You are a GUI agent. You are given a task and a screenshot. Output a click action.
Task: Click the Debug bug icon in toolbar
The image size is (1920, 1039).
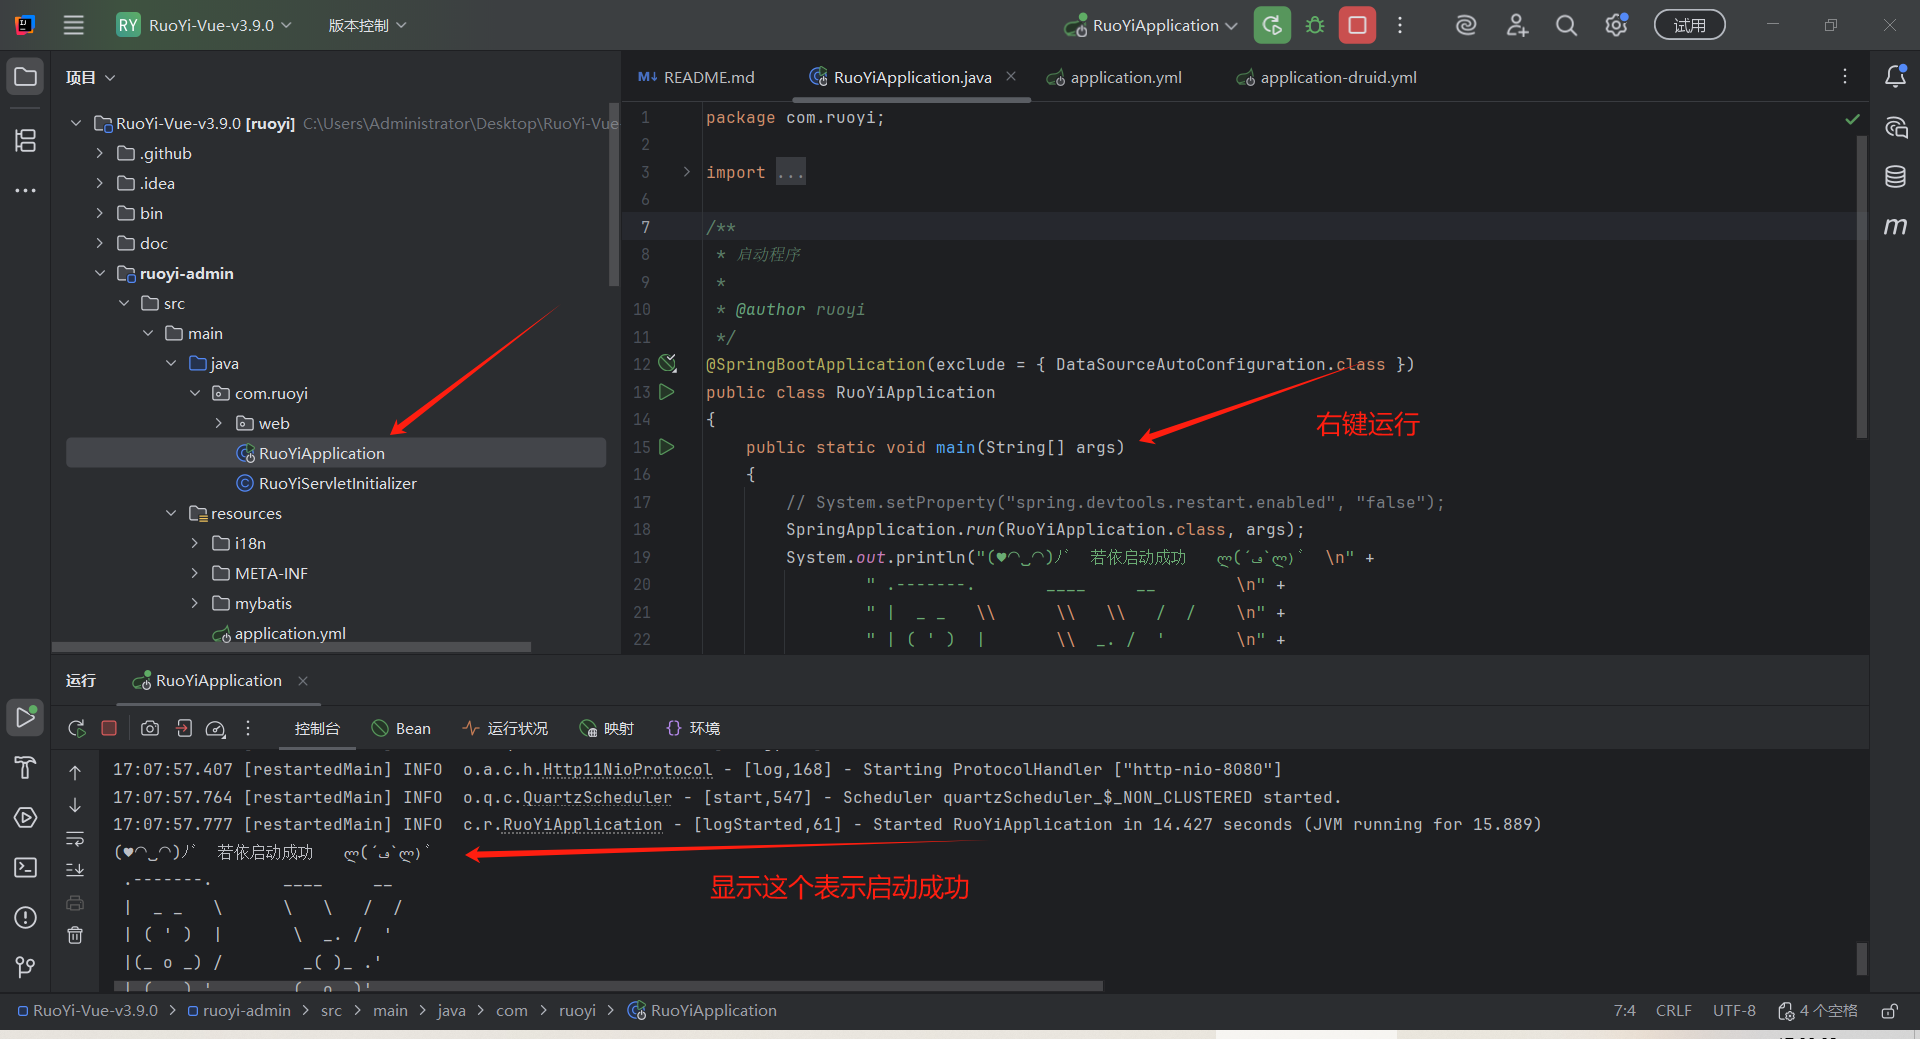1315,25
